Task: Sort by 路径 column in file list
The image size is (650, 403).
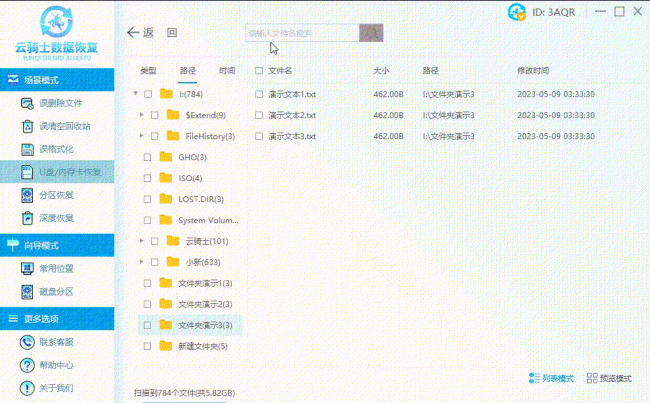Action: click(x=431, y=70)
